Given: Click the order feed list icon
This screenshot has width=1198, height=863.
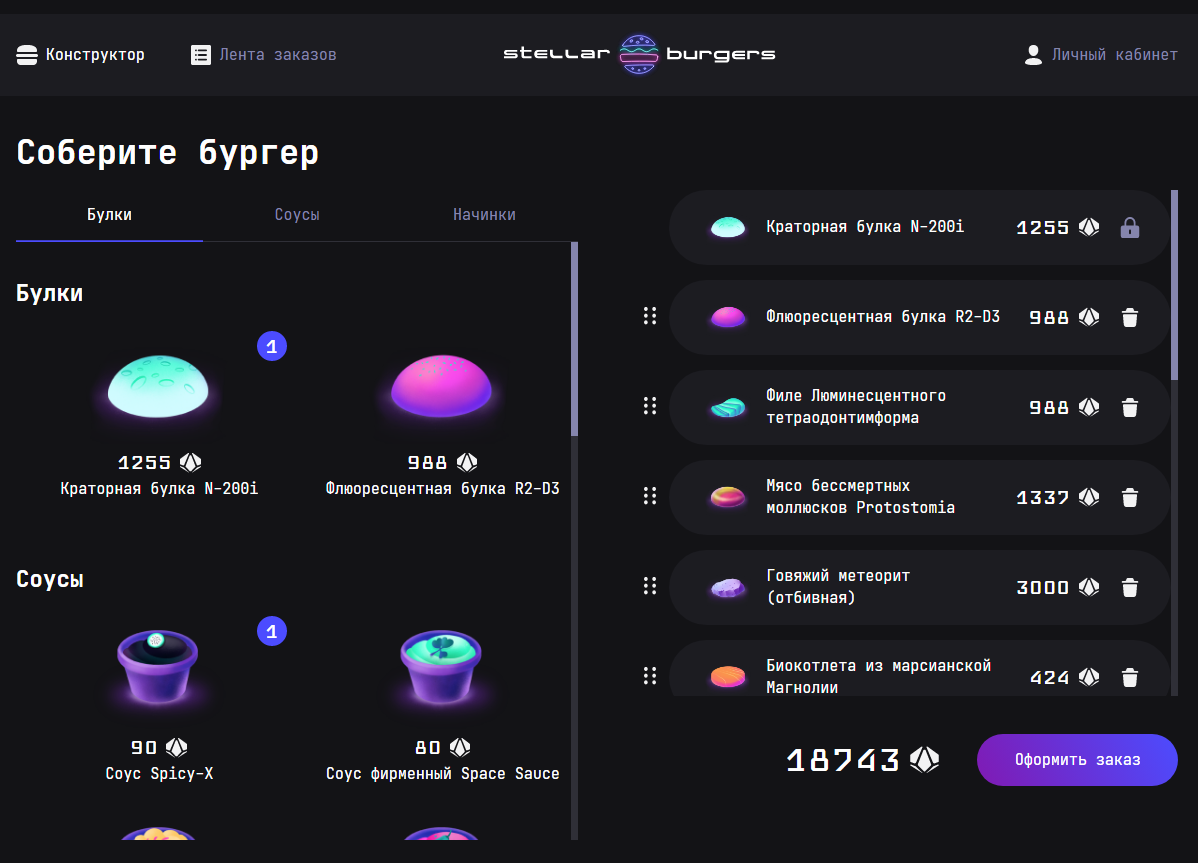Looking at the screenshot, I should pos(200,55).
